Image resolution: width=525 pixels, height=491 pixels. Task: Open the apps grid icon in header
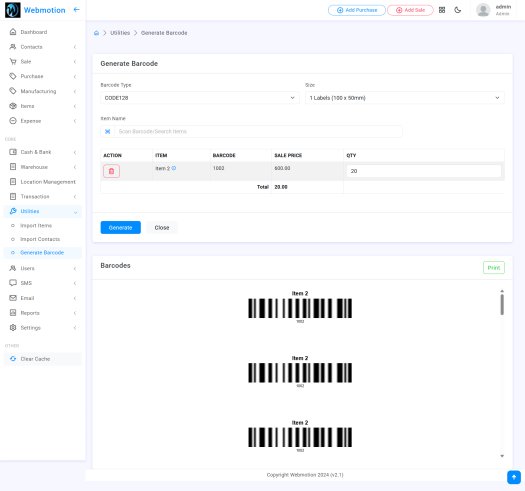(442, 10)
